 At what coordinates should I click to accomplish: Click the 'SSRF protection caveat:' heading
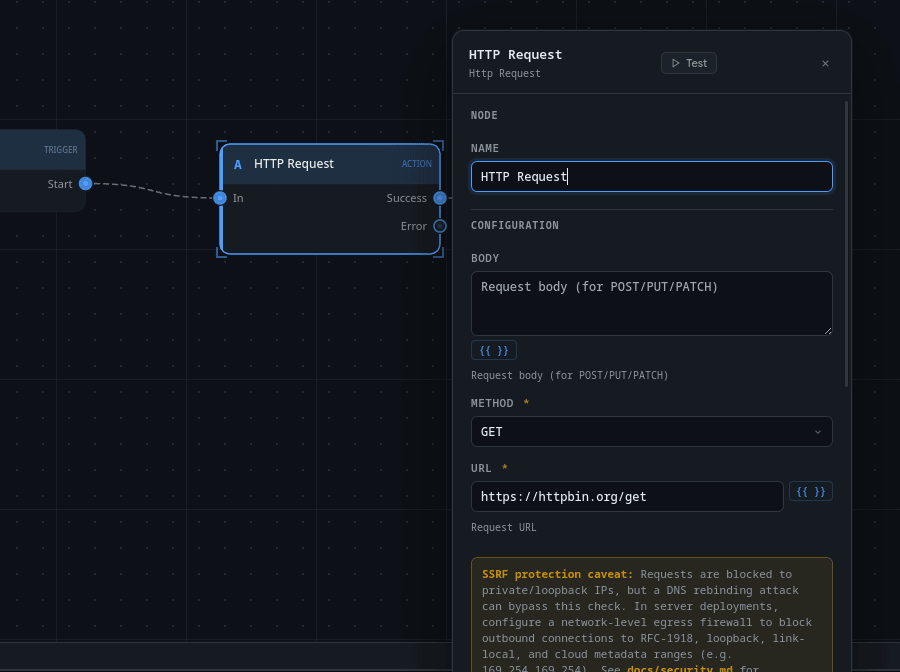[x=557, y=574]
